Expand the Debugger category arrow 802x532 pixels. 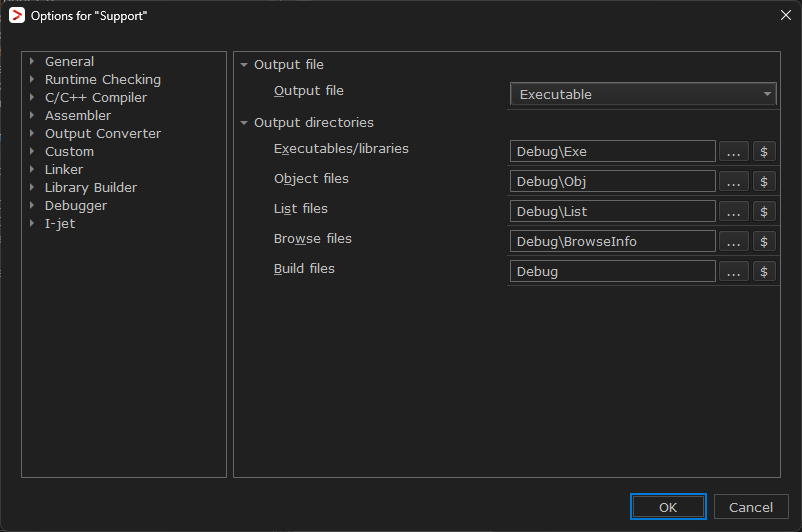click(32, 205)
